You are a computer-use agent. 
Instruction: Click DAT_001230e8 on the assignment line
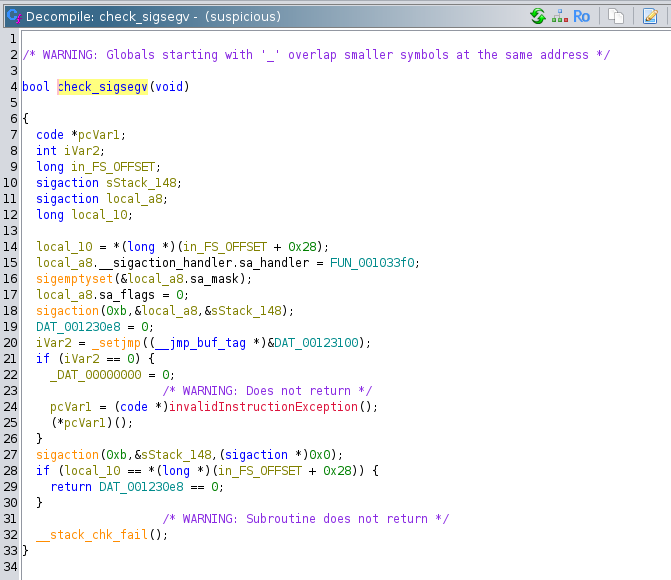[x=78, y=327]
